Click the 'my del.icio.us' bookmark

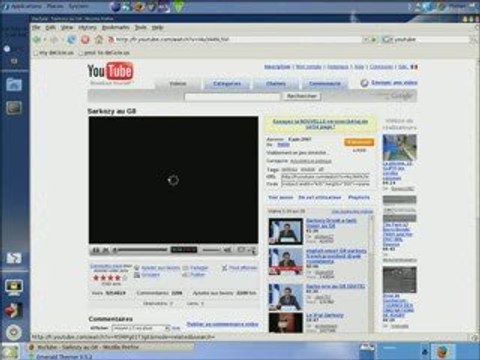pyautogui.click(x=54, y=53)
